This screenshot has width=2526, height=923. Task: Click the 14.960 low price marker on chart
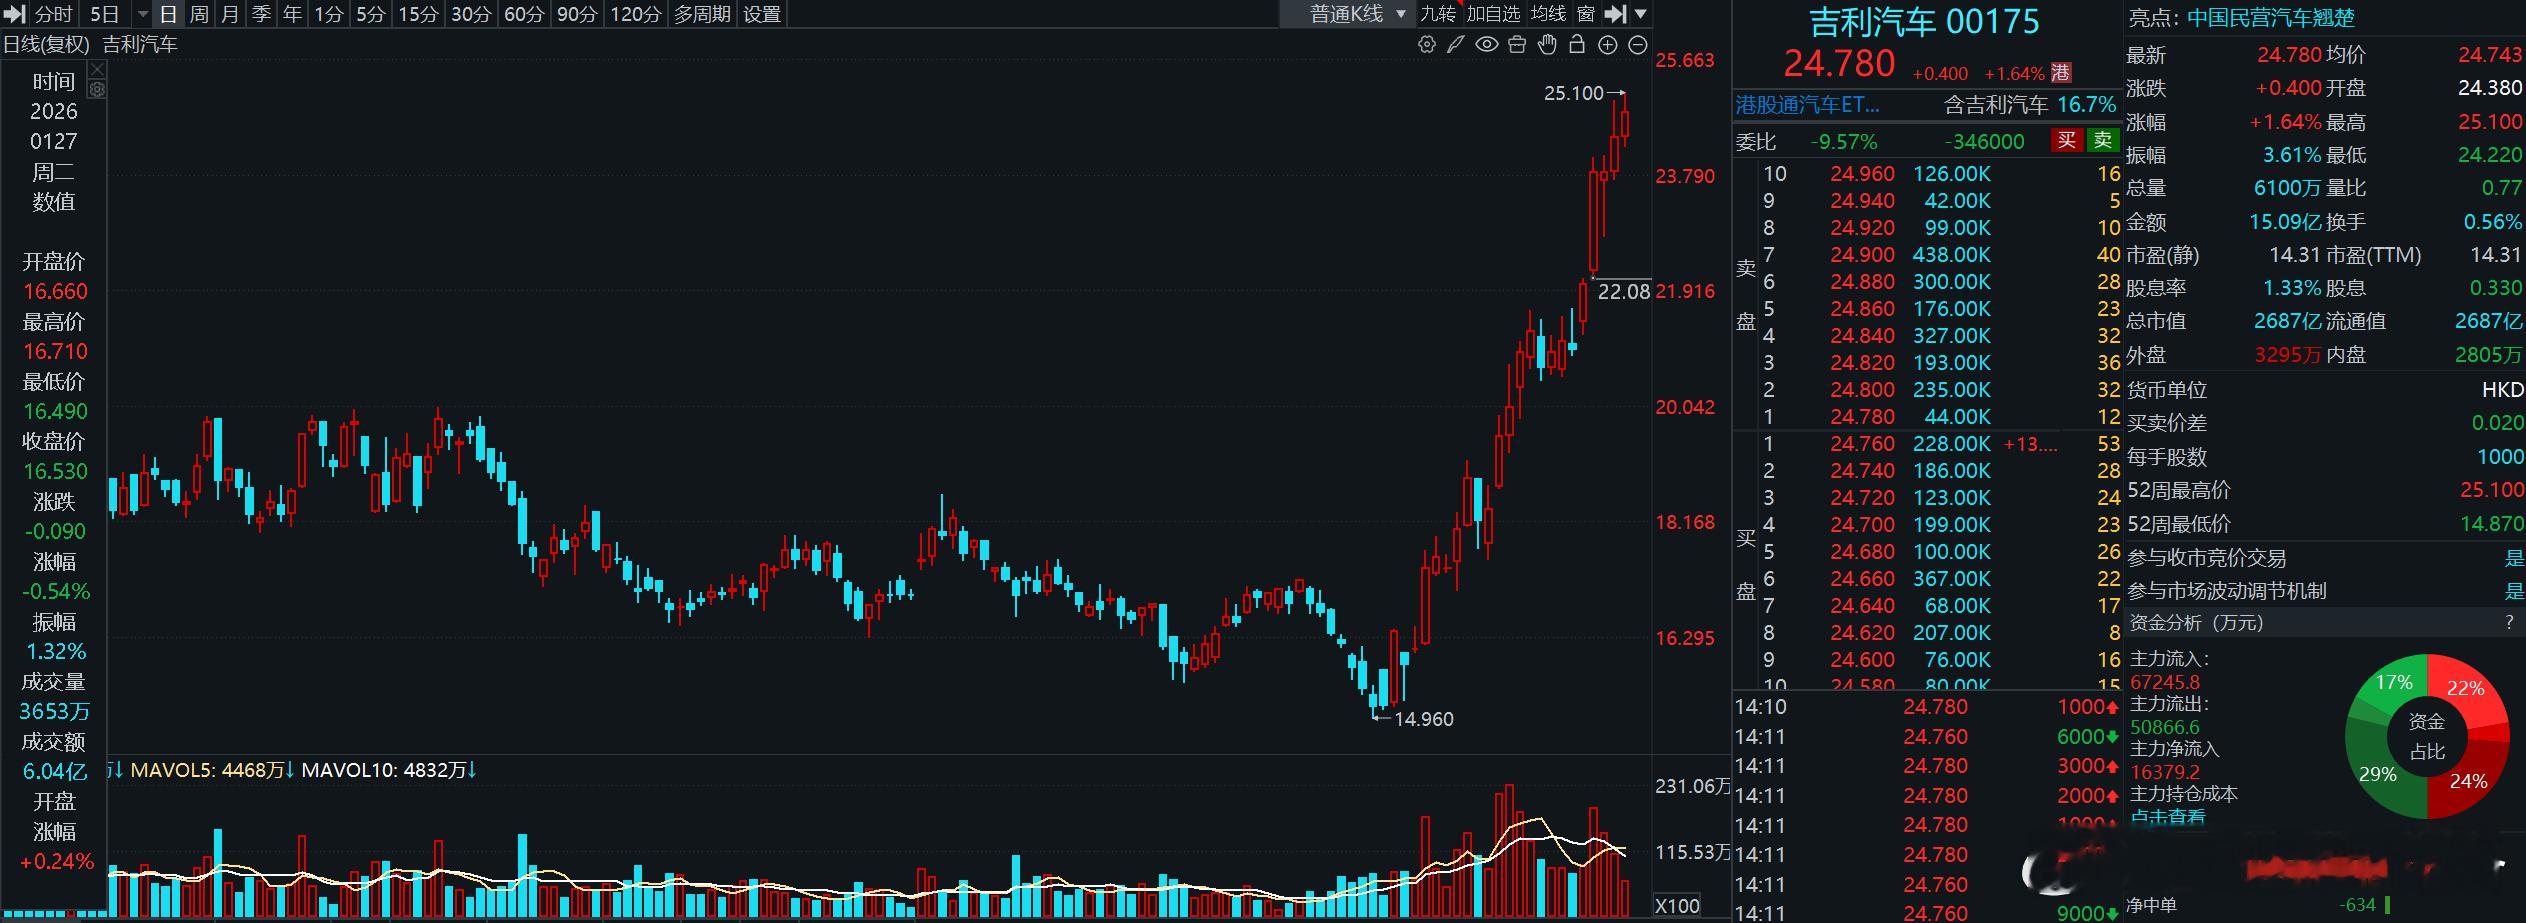(1424, 718)
